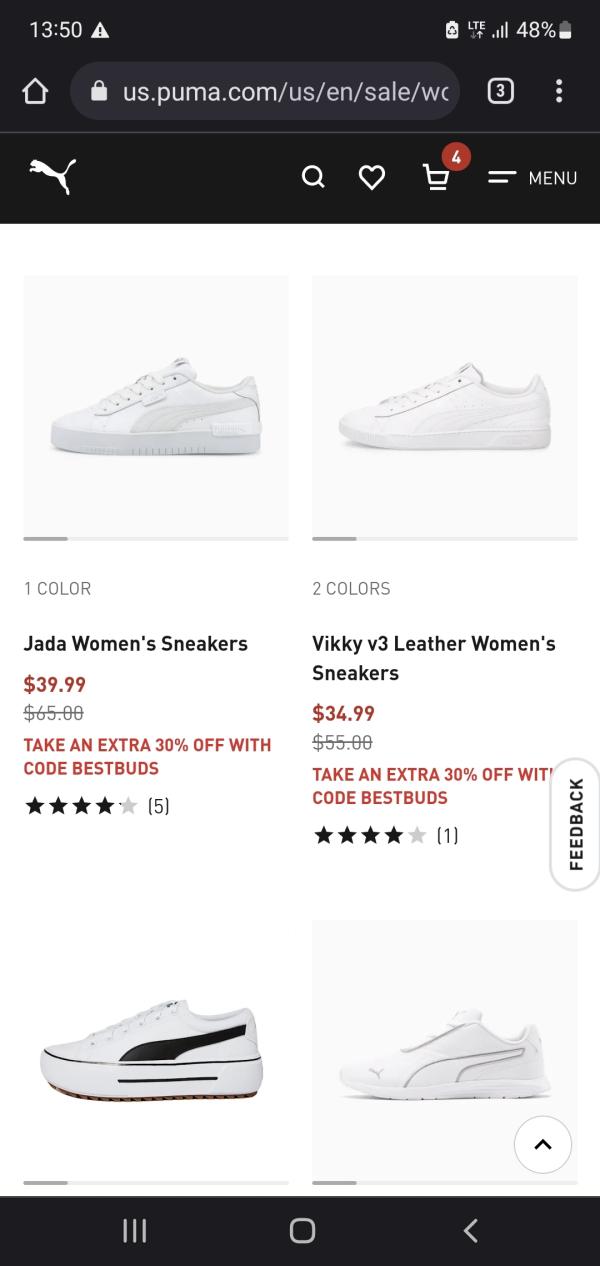This screenshot has height=1266, width=600.
Task: Open the Feedback side tab
Action: pyautogui.click(x=576, y=824)
